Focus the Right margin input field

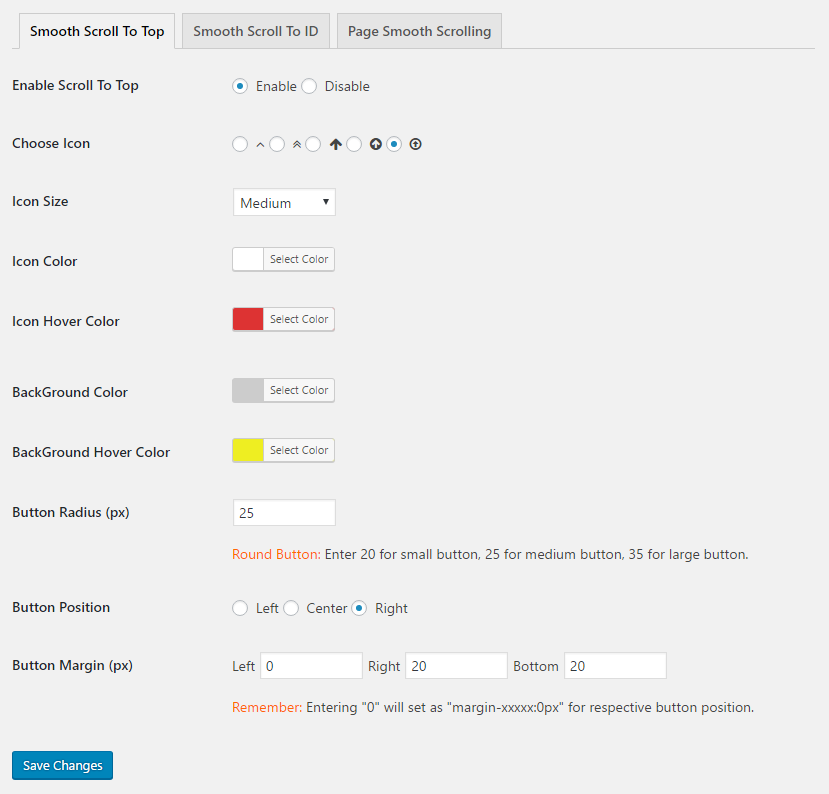(456, 666)
